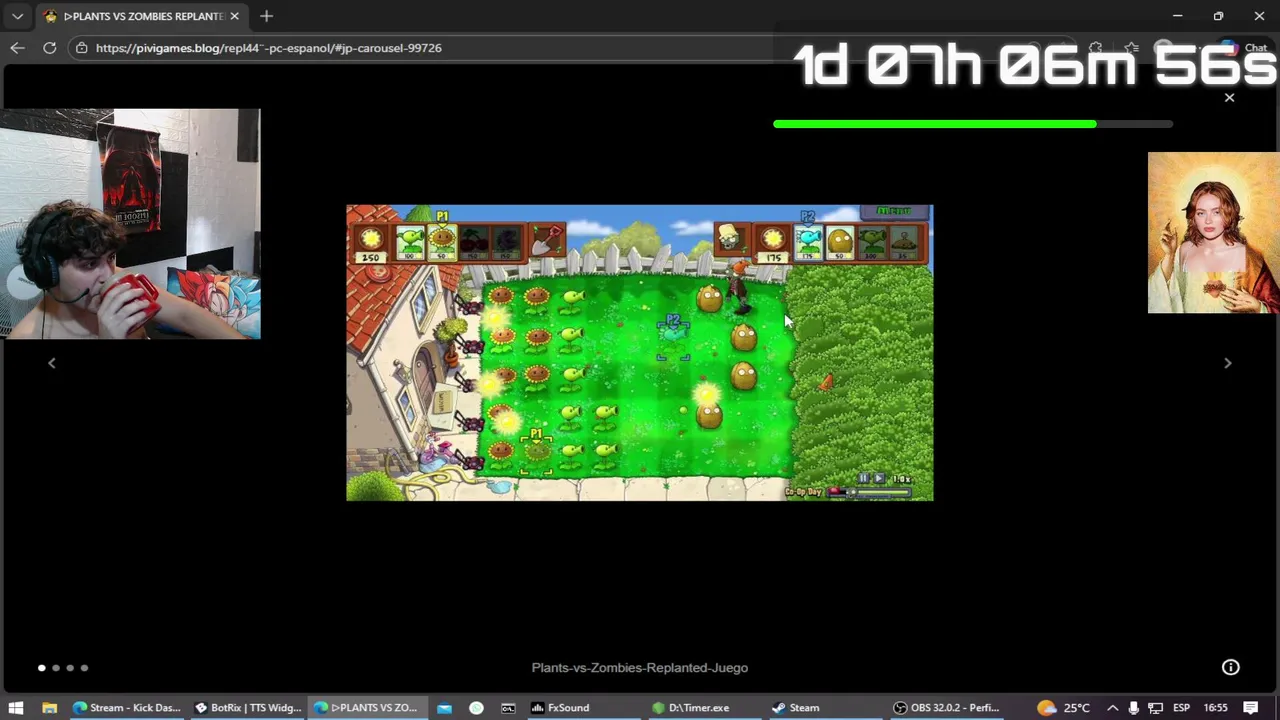This screenshot has width=1280, height=720.
Task: Open the Windows notification center
Action: click(x=1251, y=707)
